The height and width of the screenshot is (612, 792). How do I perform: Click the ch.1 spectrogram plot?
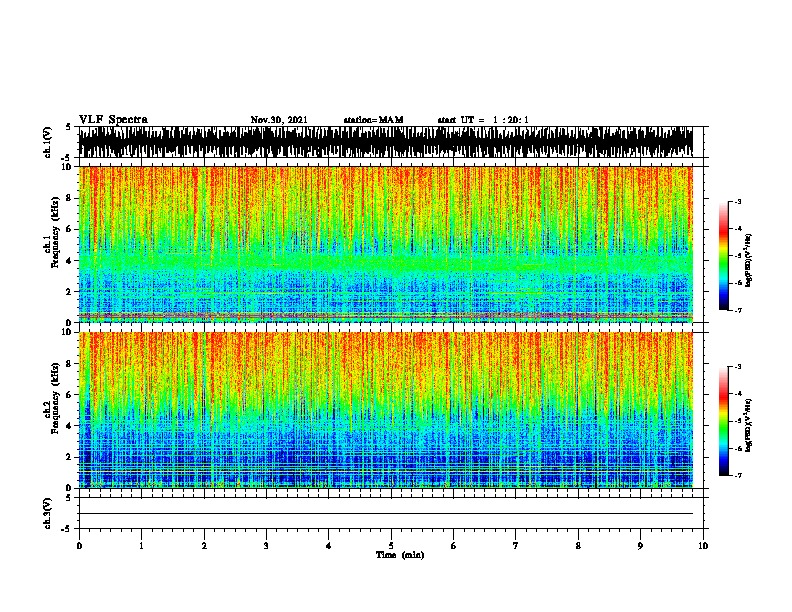coord(386,244)
